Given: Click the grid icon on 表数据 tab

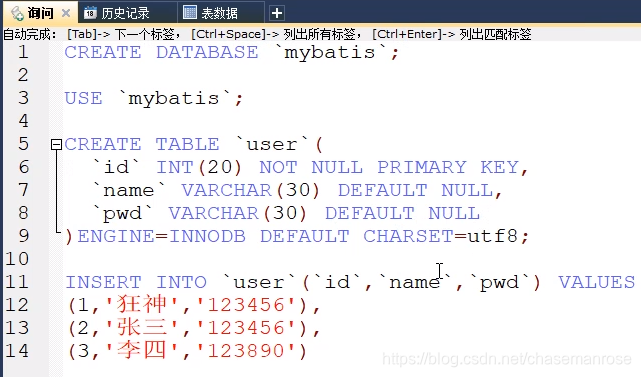Looking at the screenshot, I should tap(190, 13).
